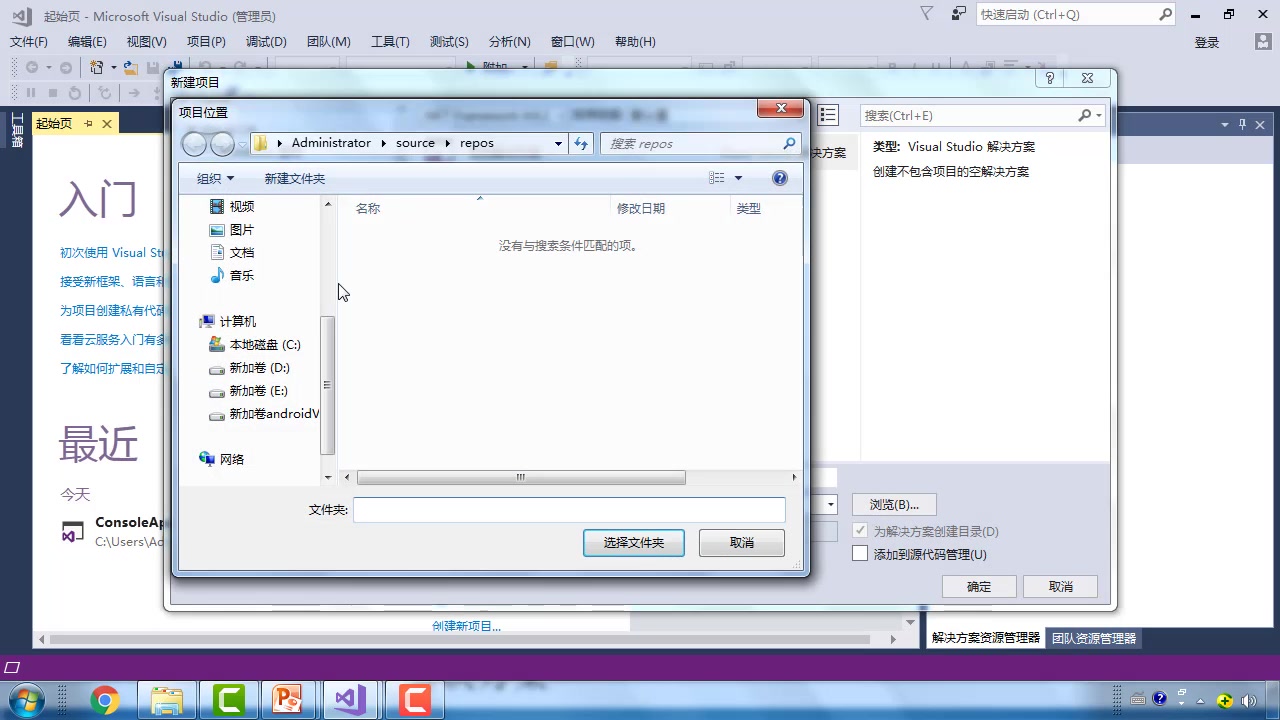This screenshot has height=720, width=1280.
Task: Click the 新建文件夹 button
Action: tap(295, 178)
